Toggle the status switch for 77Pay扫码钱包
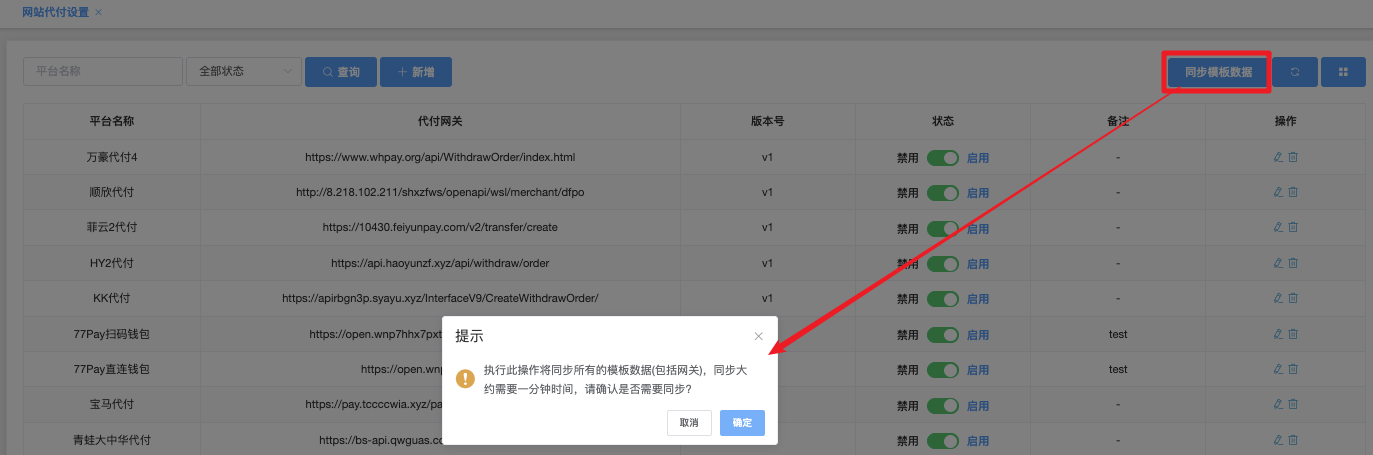This screenshot has width=1373, height=455. tap(942, 334)
